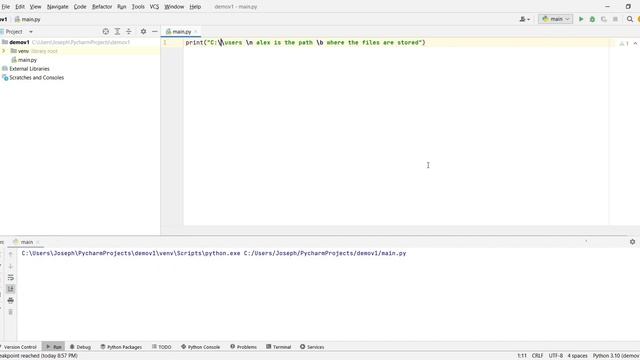Viewport: 640px width, 360px height.
Task: Open the Window menu
Action: point(174,7)
